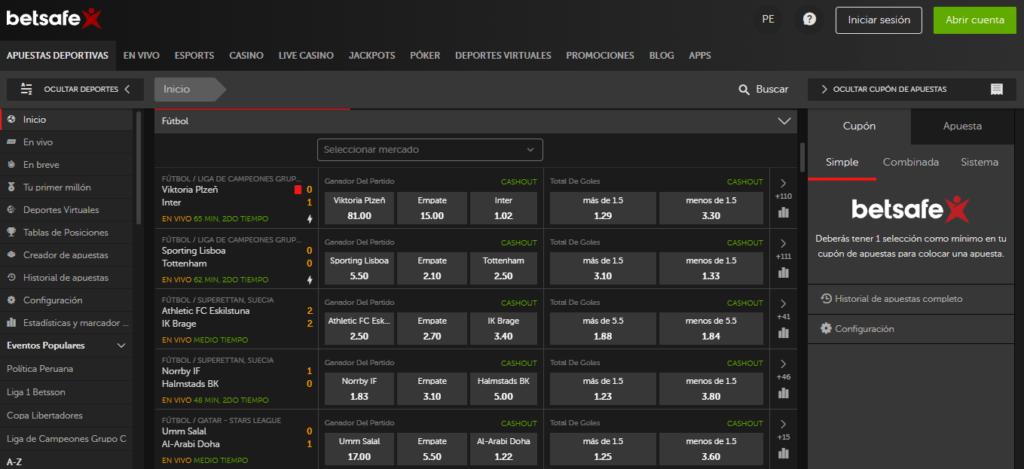Image resolution: width=1024 pixels, height=469 pixels.
Task: Bet Empate 2.70 in Eskilstuna match
Action: pyautogui.click(x=431, y=329)
